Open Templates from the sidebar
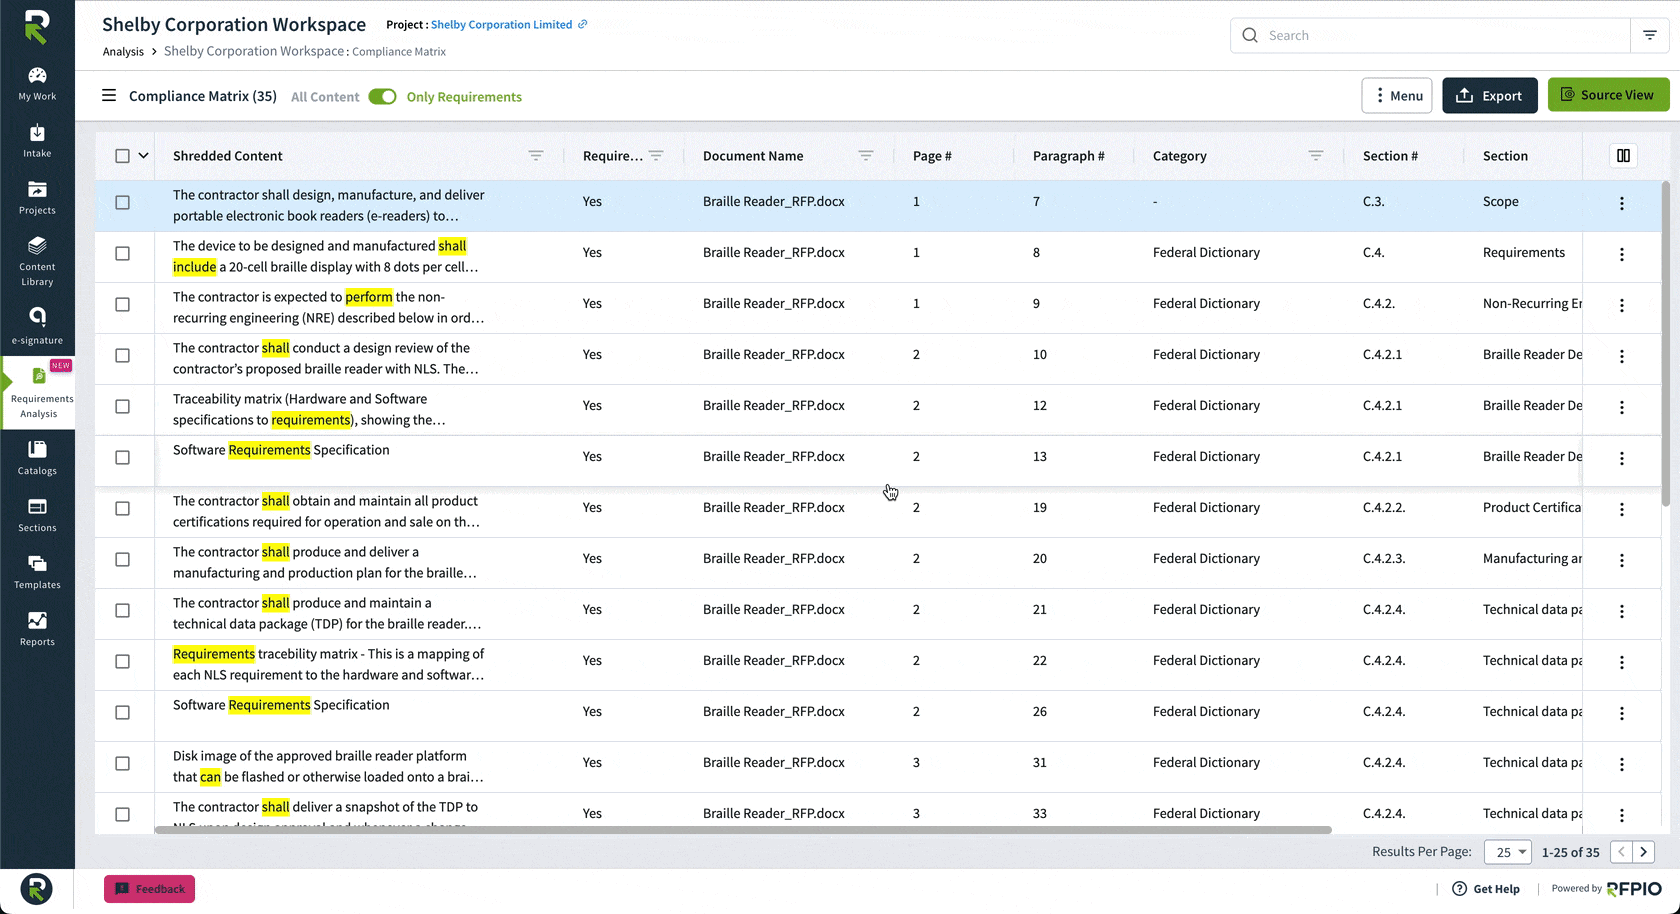The image size is (1680, 914). pyautogui.click(x=37, y=572)
